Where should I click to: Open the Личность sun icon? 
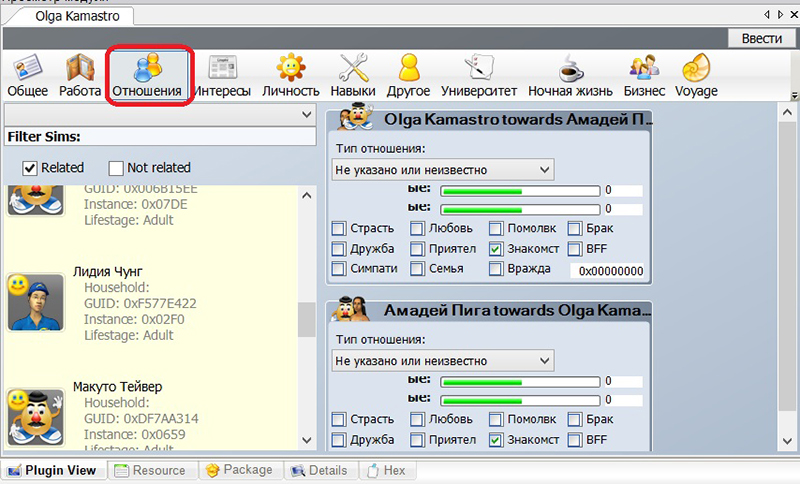[290, 76]
